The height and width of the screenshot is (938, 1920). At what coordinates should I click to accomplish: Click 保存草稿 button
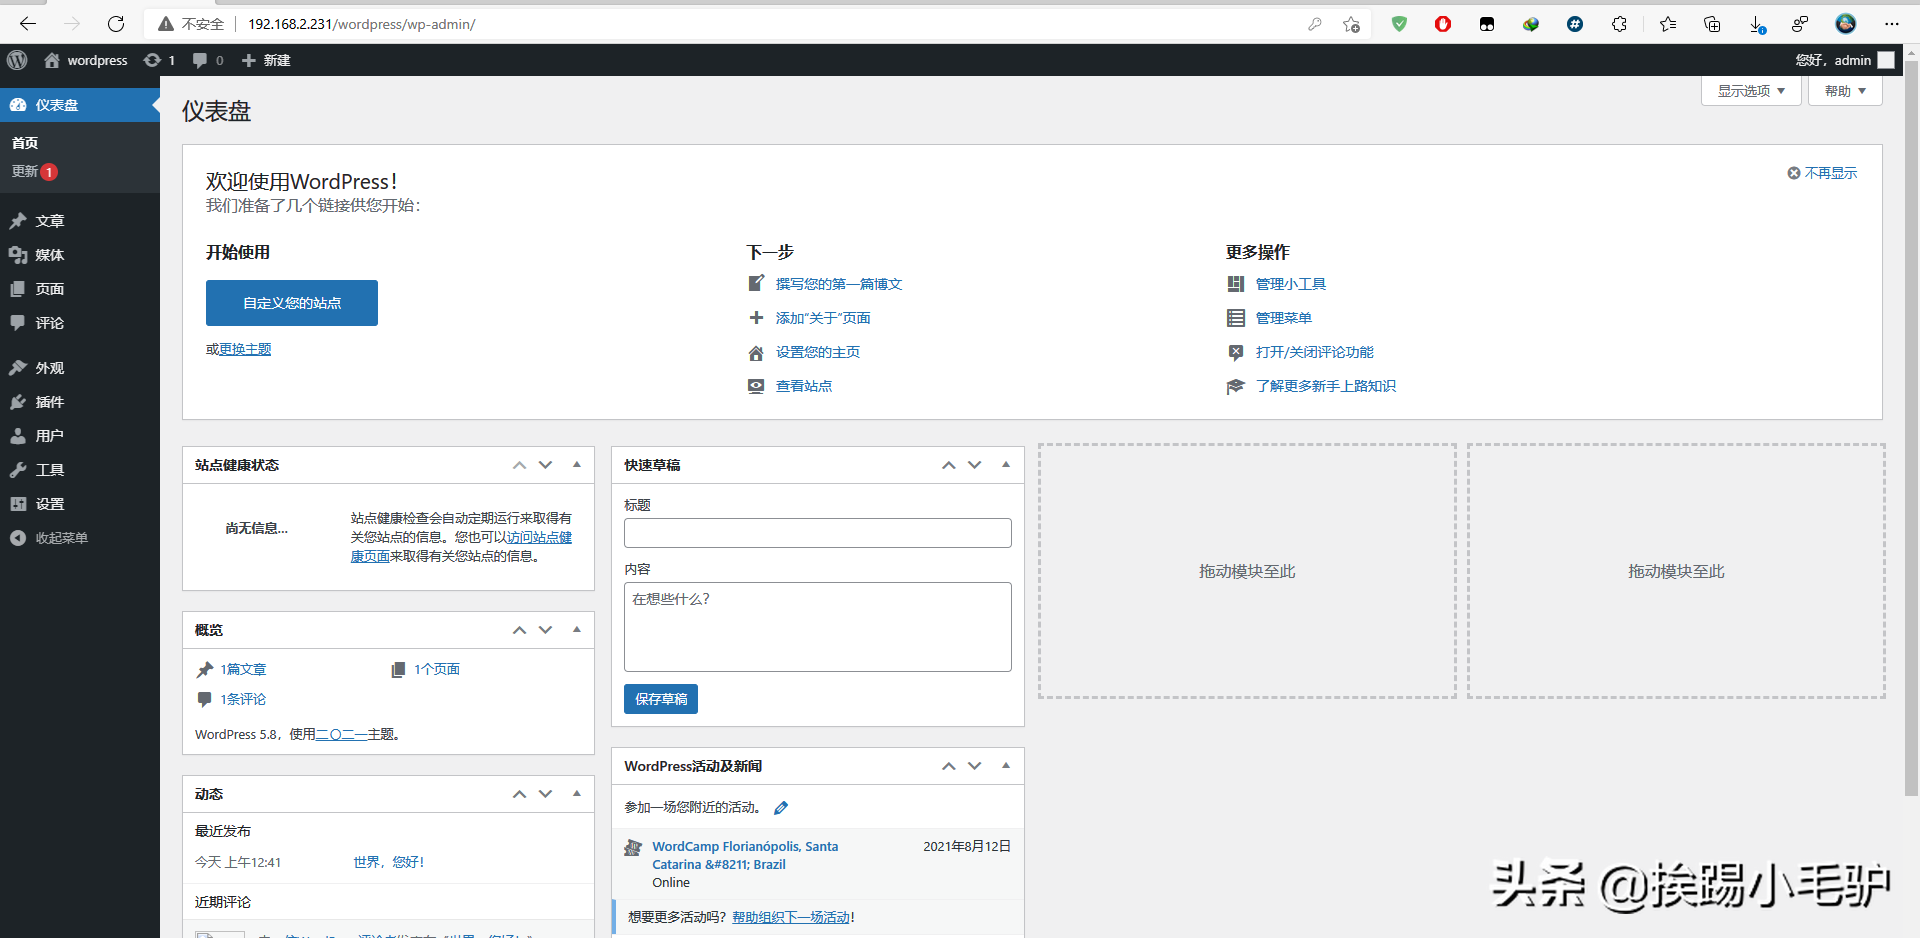click(661, 699)
